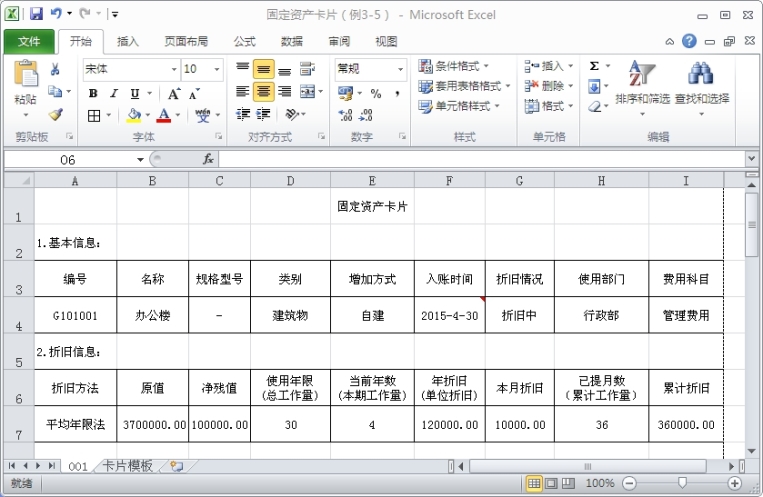Switch to Page Layout view in status bar
This screenshot has width=763, height=497.
coord(553,483)
